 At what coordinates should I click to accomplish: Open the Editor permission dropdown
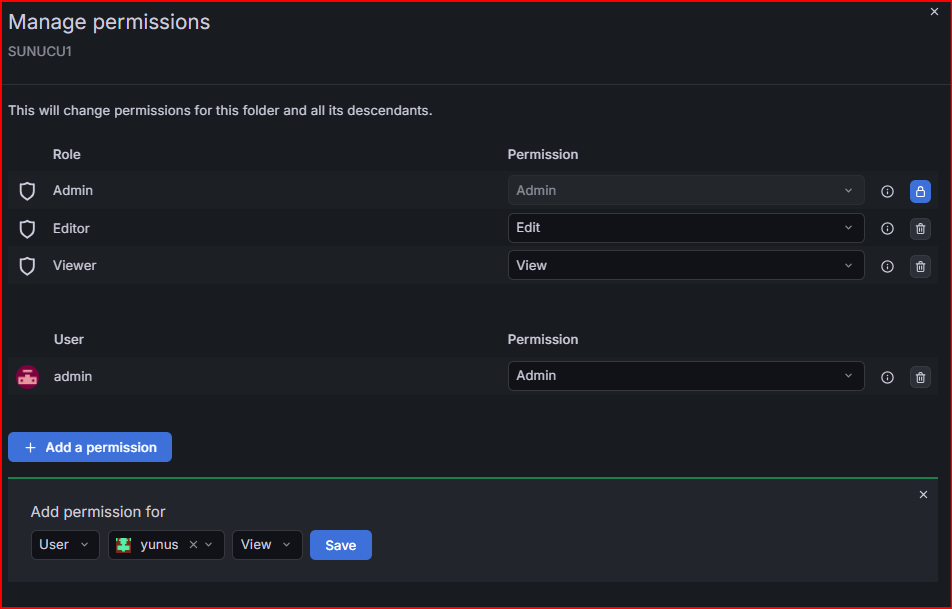click(686, 228)
